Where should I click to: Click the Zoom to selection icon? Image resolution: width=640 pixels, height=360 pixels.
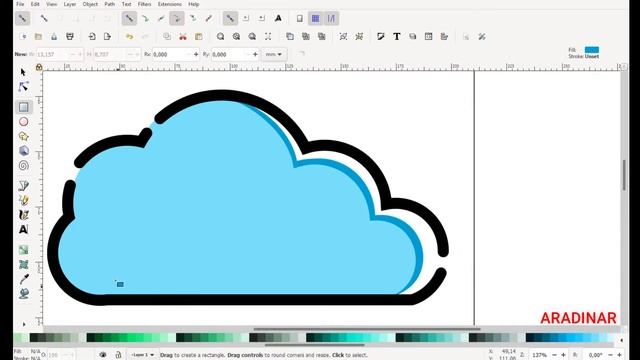click(220, 37)
